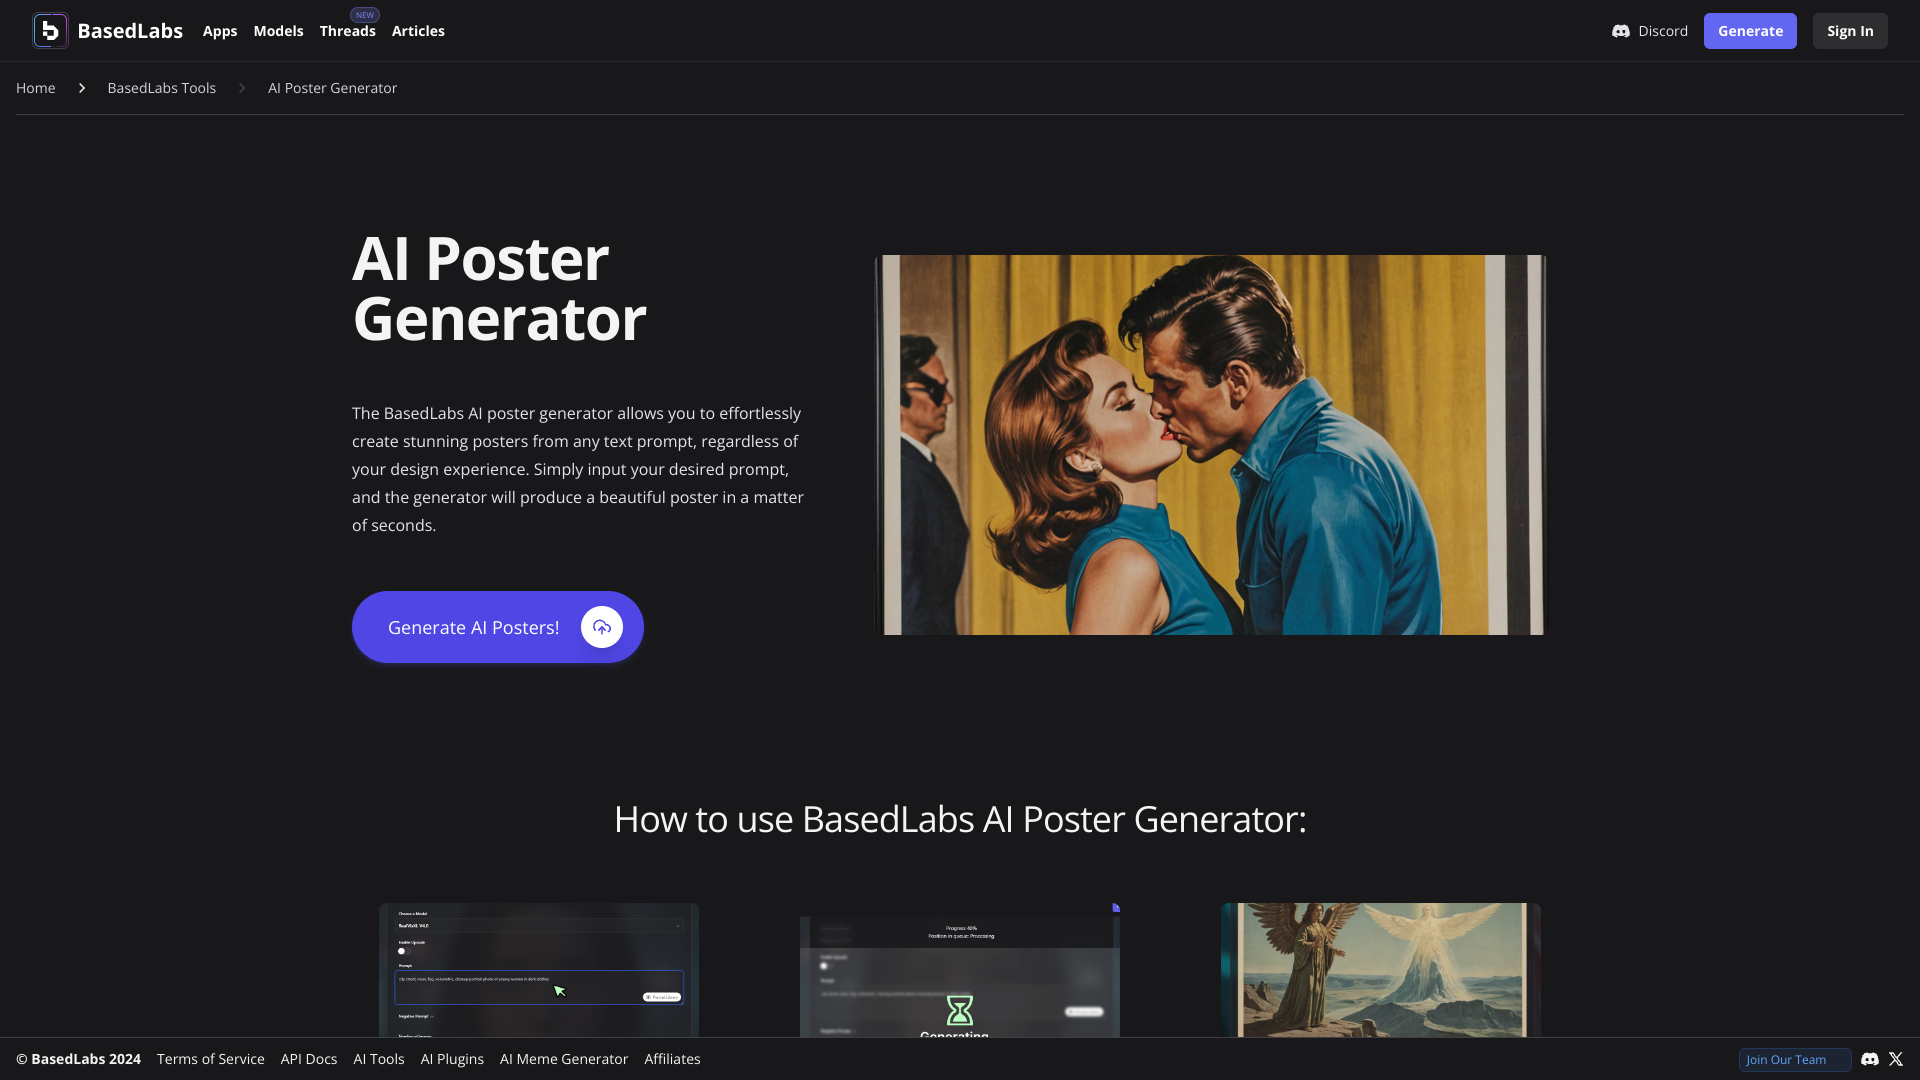This screenshot has height=1080, width=1920.
Task: Click the hourglass generating icon
Action: pos(960,1010)
